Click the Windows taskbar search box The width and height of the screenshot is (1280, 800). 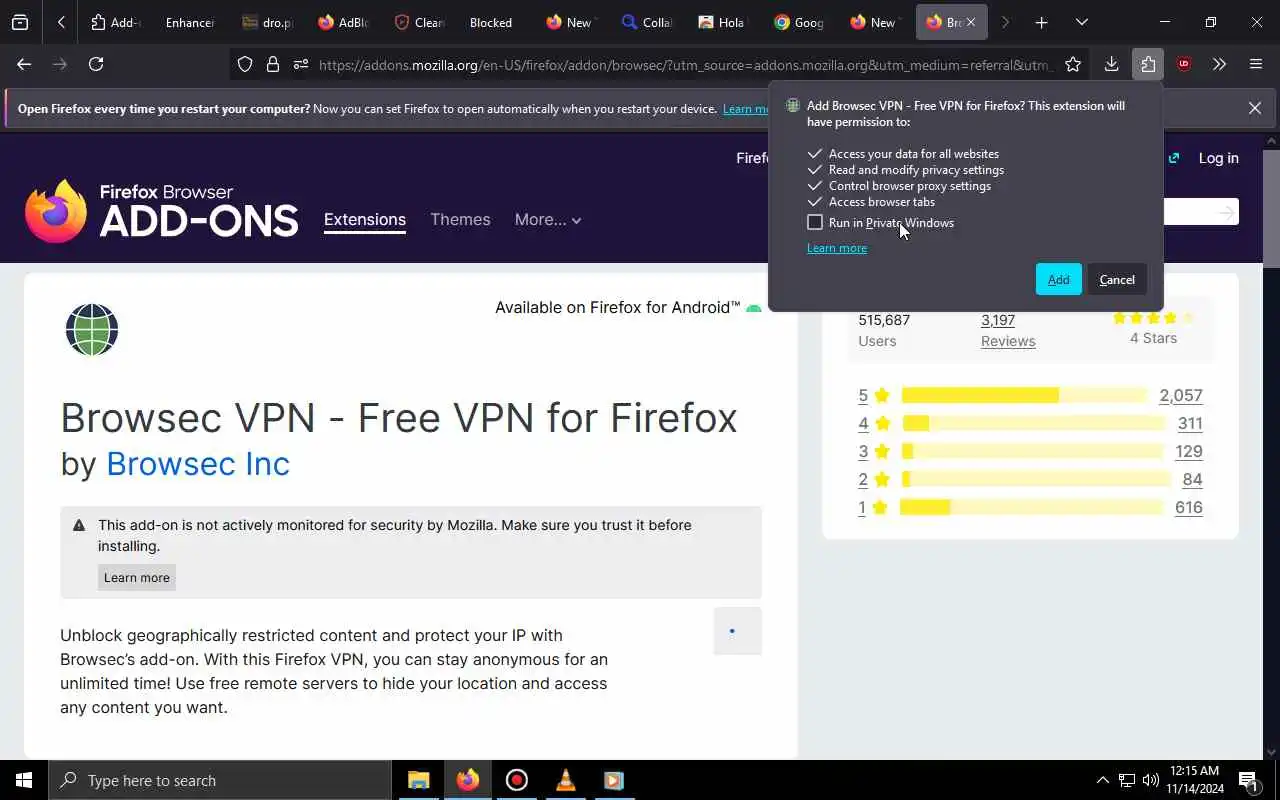click(220, 780)
